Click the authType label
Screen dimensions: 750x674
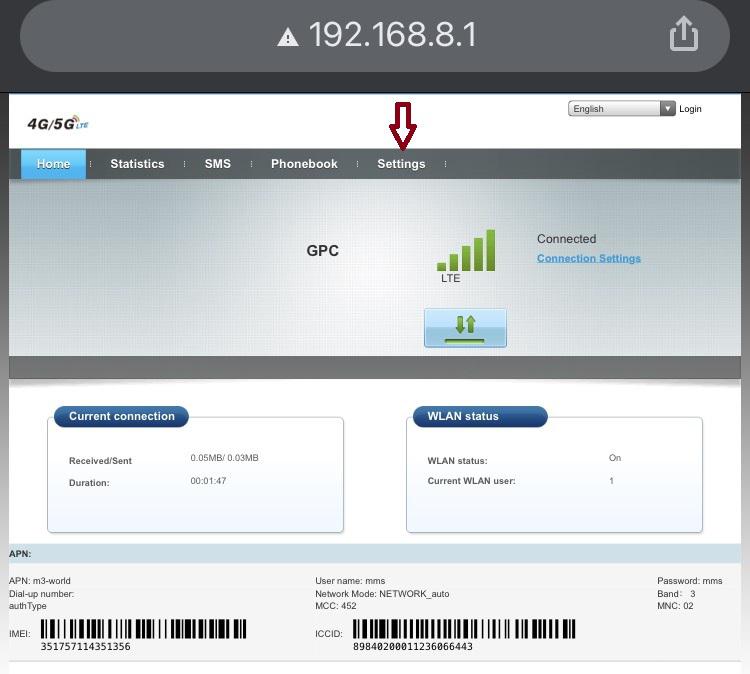pos(28,606)
